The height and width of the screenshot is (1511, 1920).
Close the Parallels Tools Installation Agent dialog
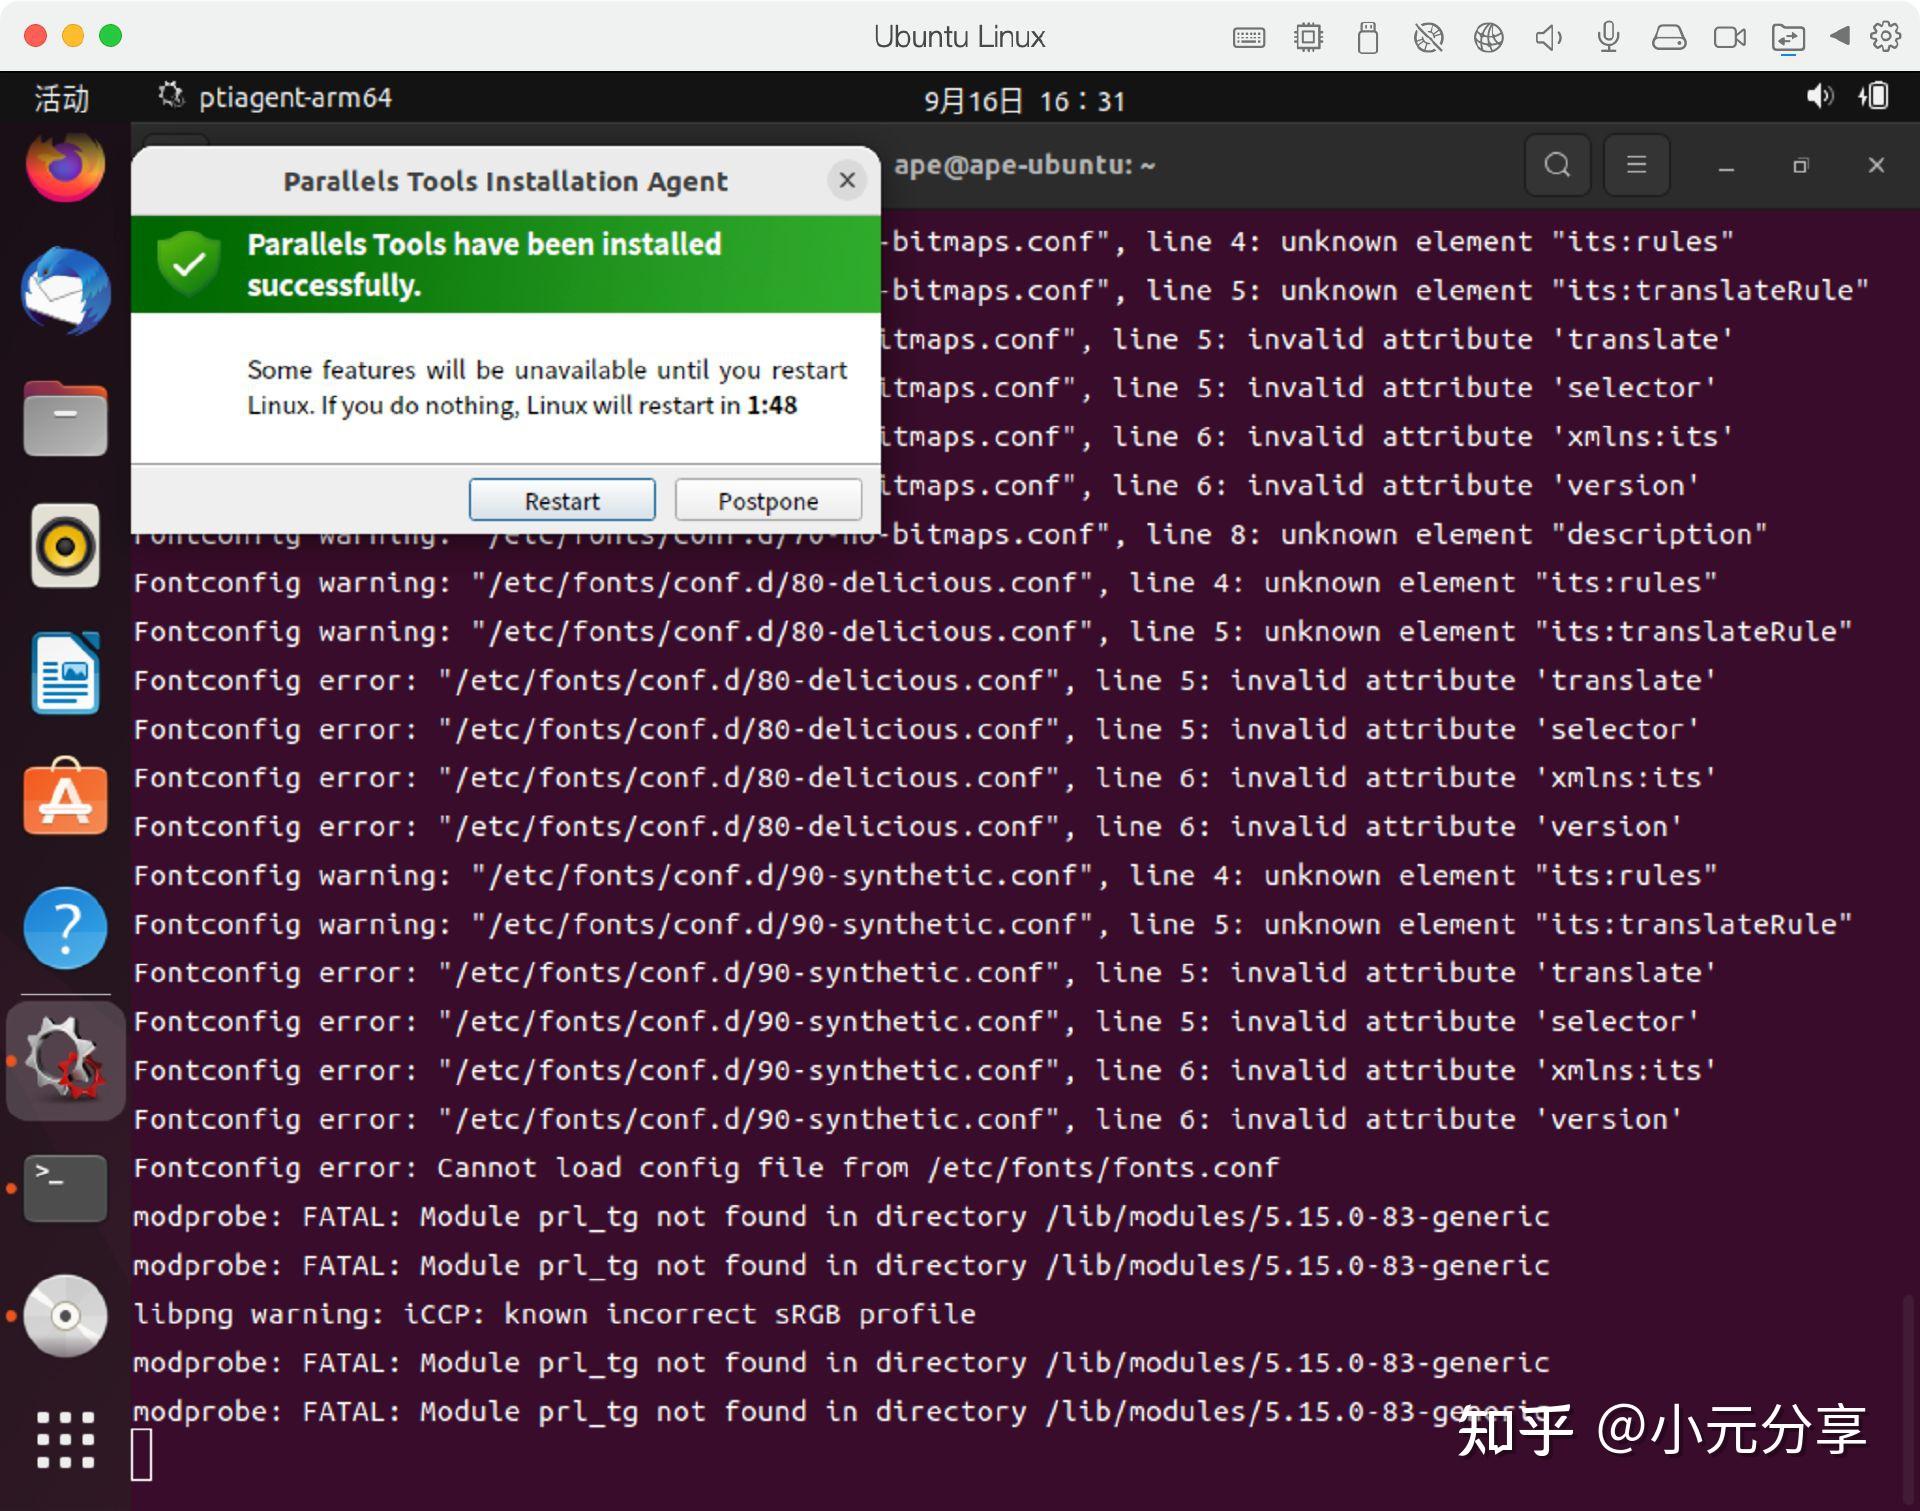(847, 180)
